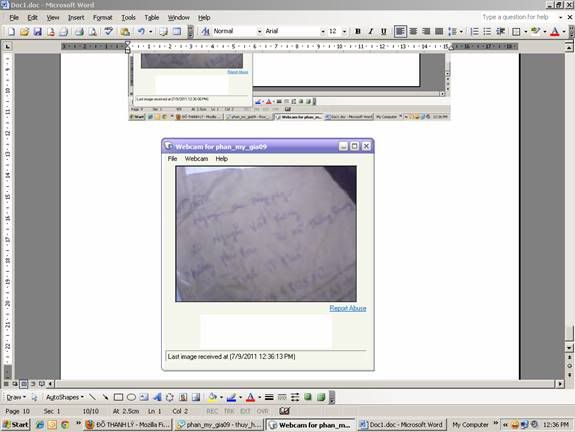Switch to the phan_my_gia09 chat taskbar button
This screenshot has height=432, width=575.
coord(219,425)
